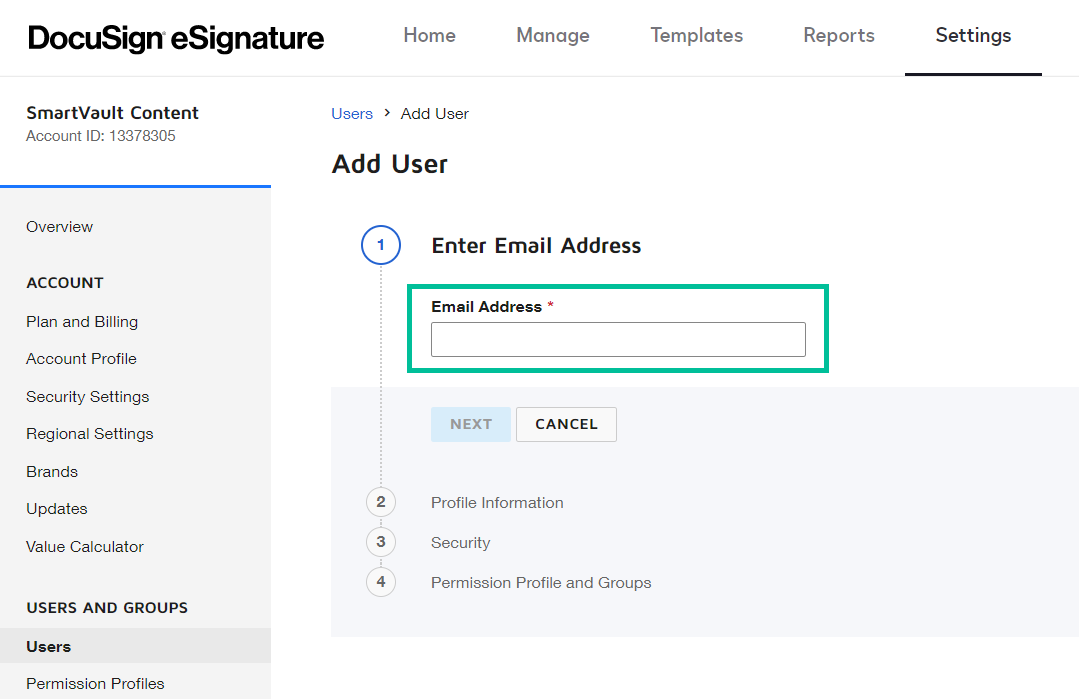The width and height of the screenshot is (1079, 699).
Task: Open Permission Profiles in sidebar
Action: pyautogui.click(x=95, y=684)
